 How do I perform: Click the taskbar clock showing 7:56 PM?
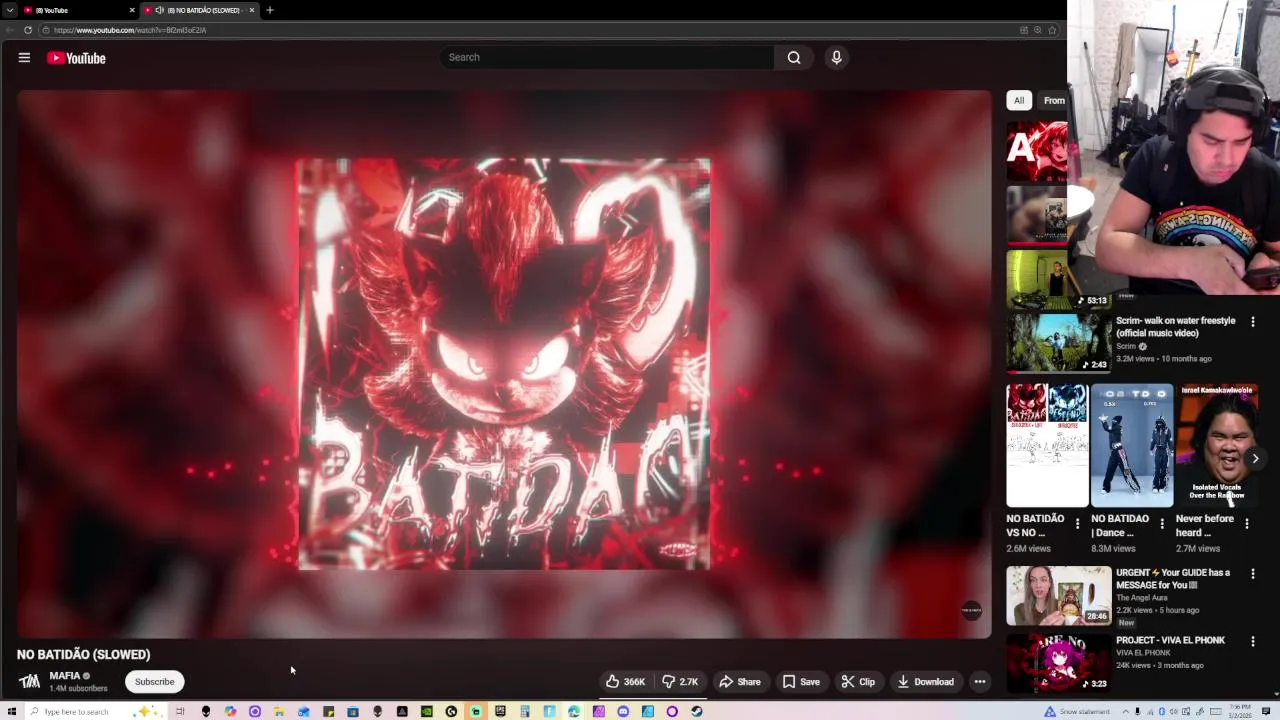tap(1240, 711)
